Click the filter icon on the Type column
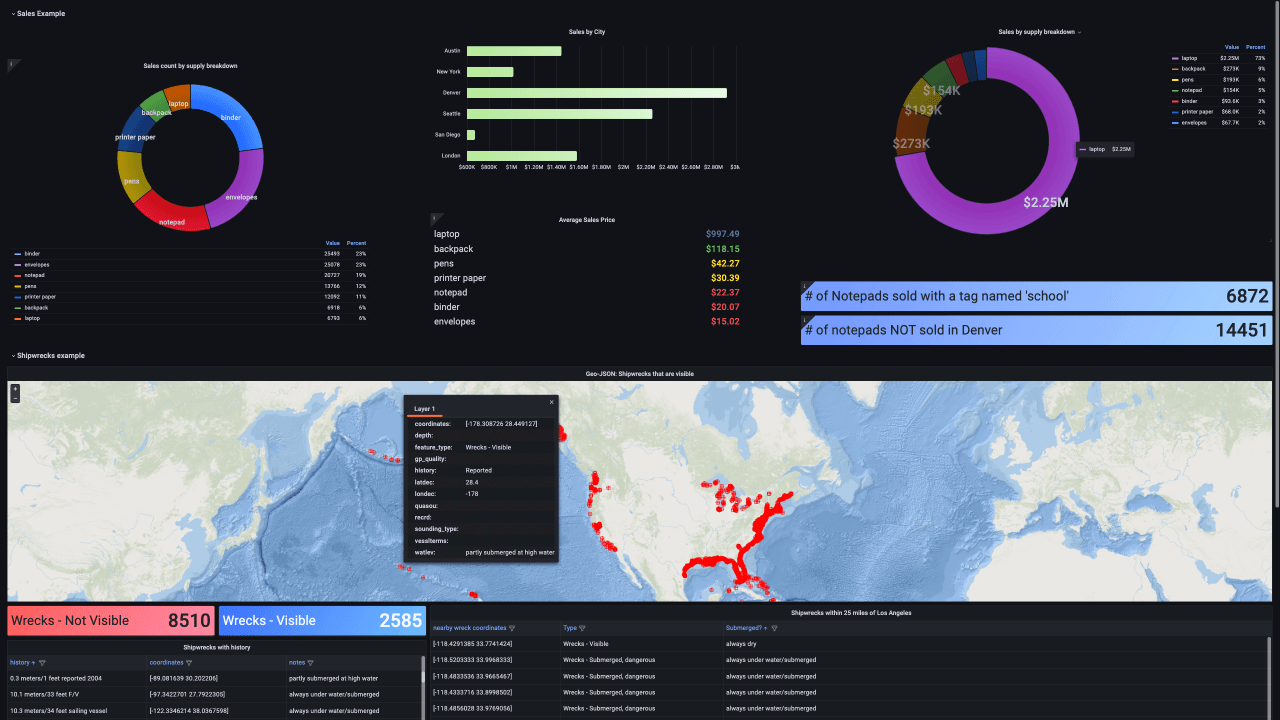Viewport: 1280px width, 720px height. tap(583, 626)
